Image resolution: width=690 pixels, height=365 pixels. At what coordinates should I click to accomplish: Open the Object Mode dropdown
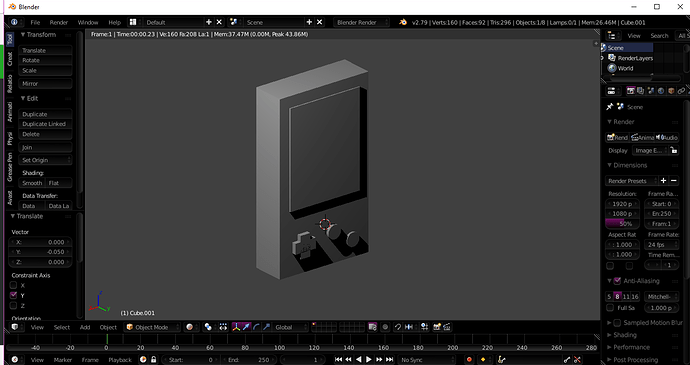click(152, 327)
